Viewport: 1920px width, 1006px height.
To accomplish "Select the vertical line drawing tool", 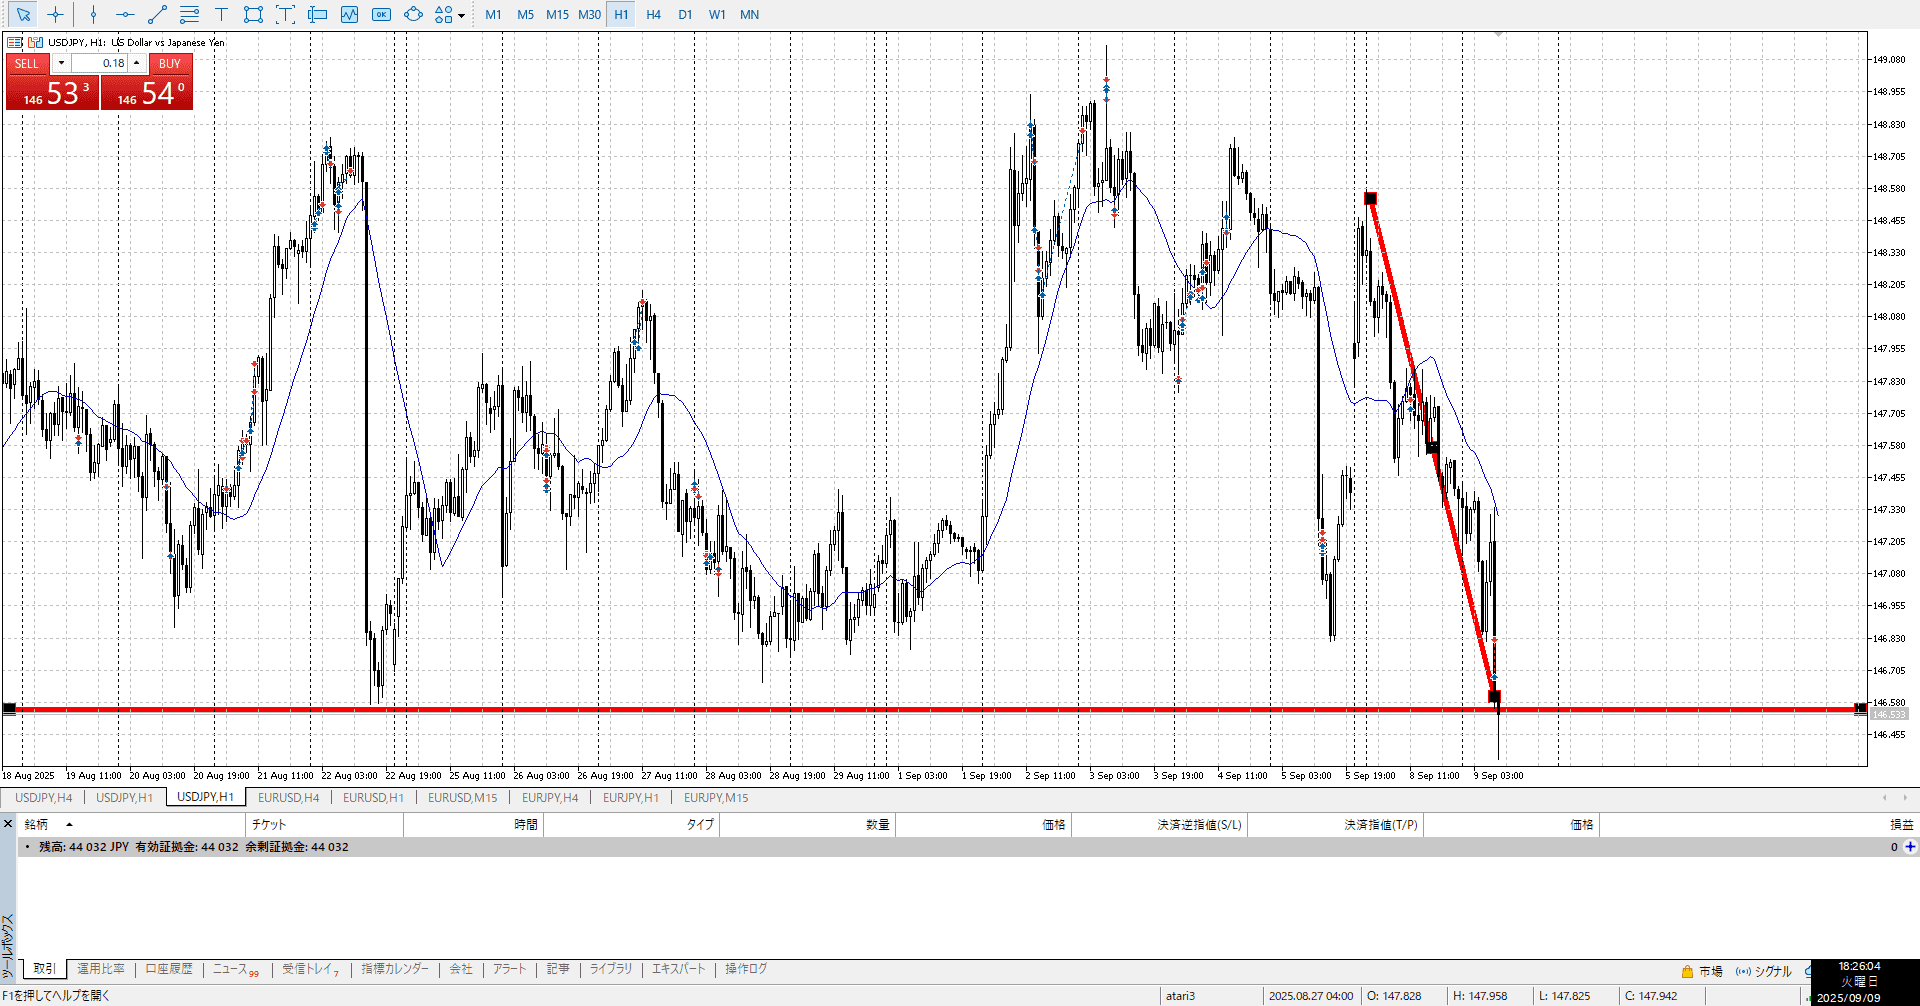I will tap(93, 14).
